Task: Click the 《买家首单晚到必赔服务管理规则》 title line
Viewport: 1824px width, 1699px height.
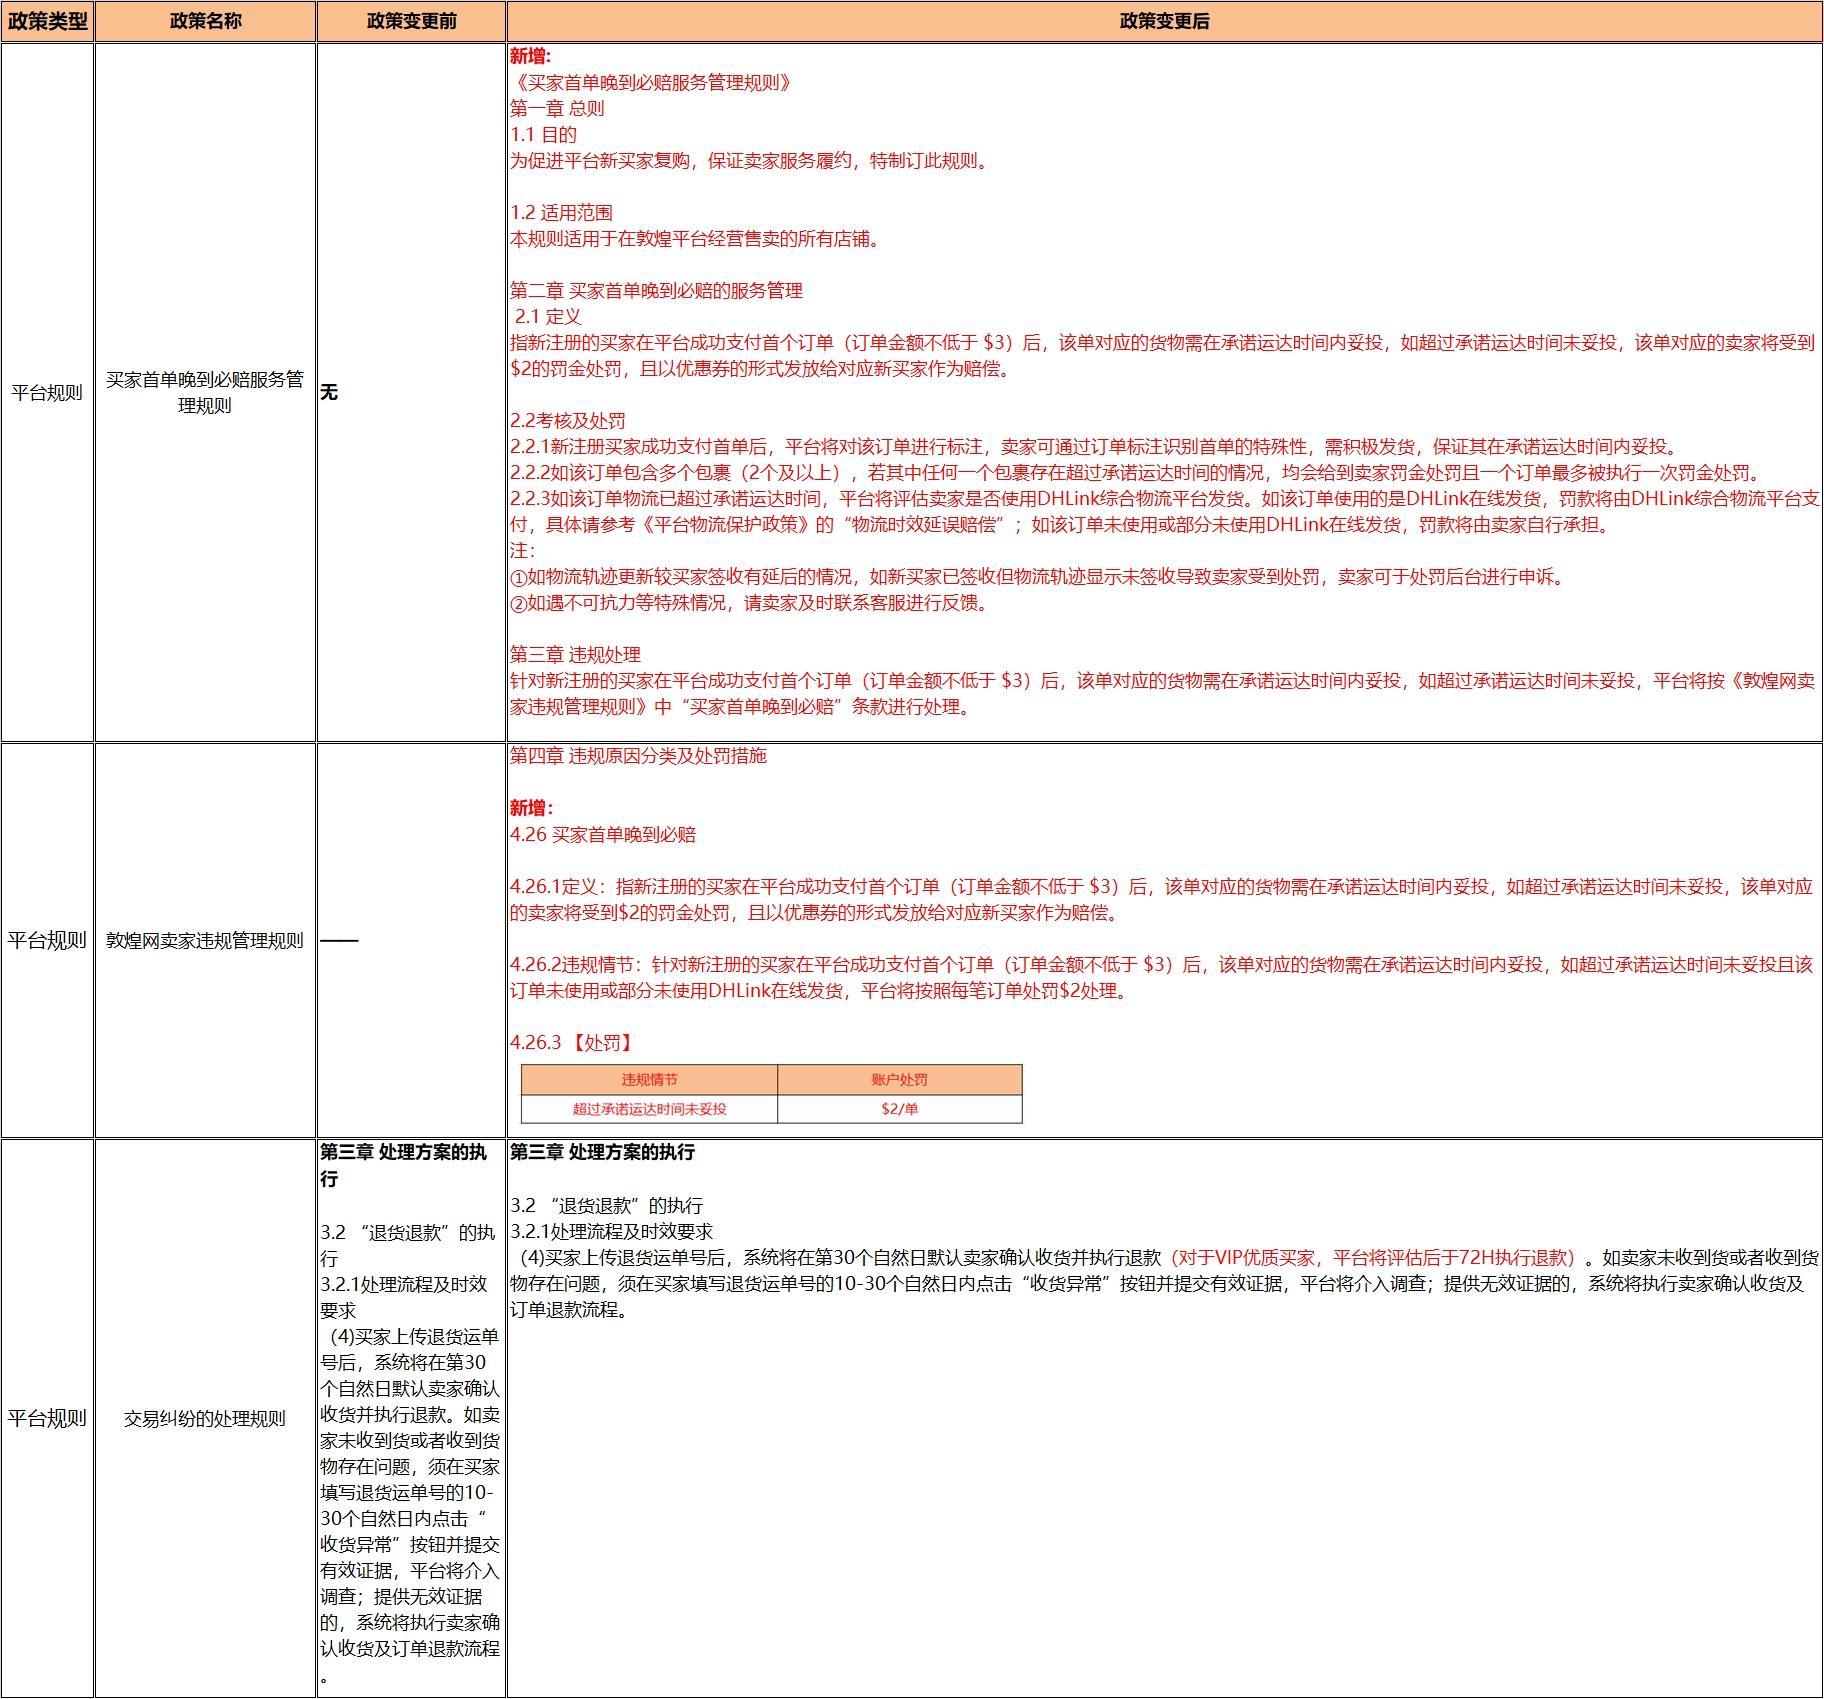Action: 654,83
